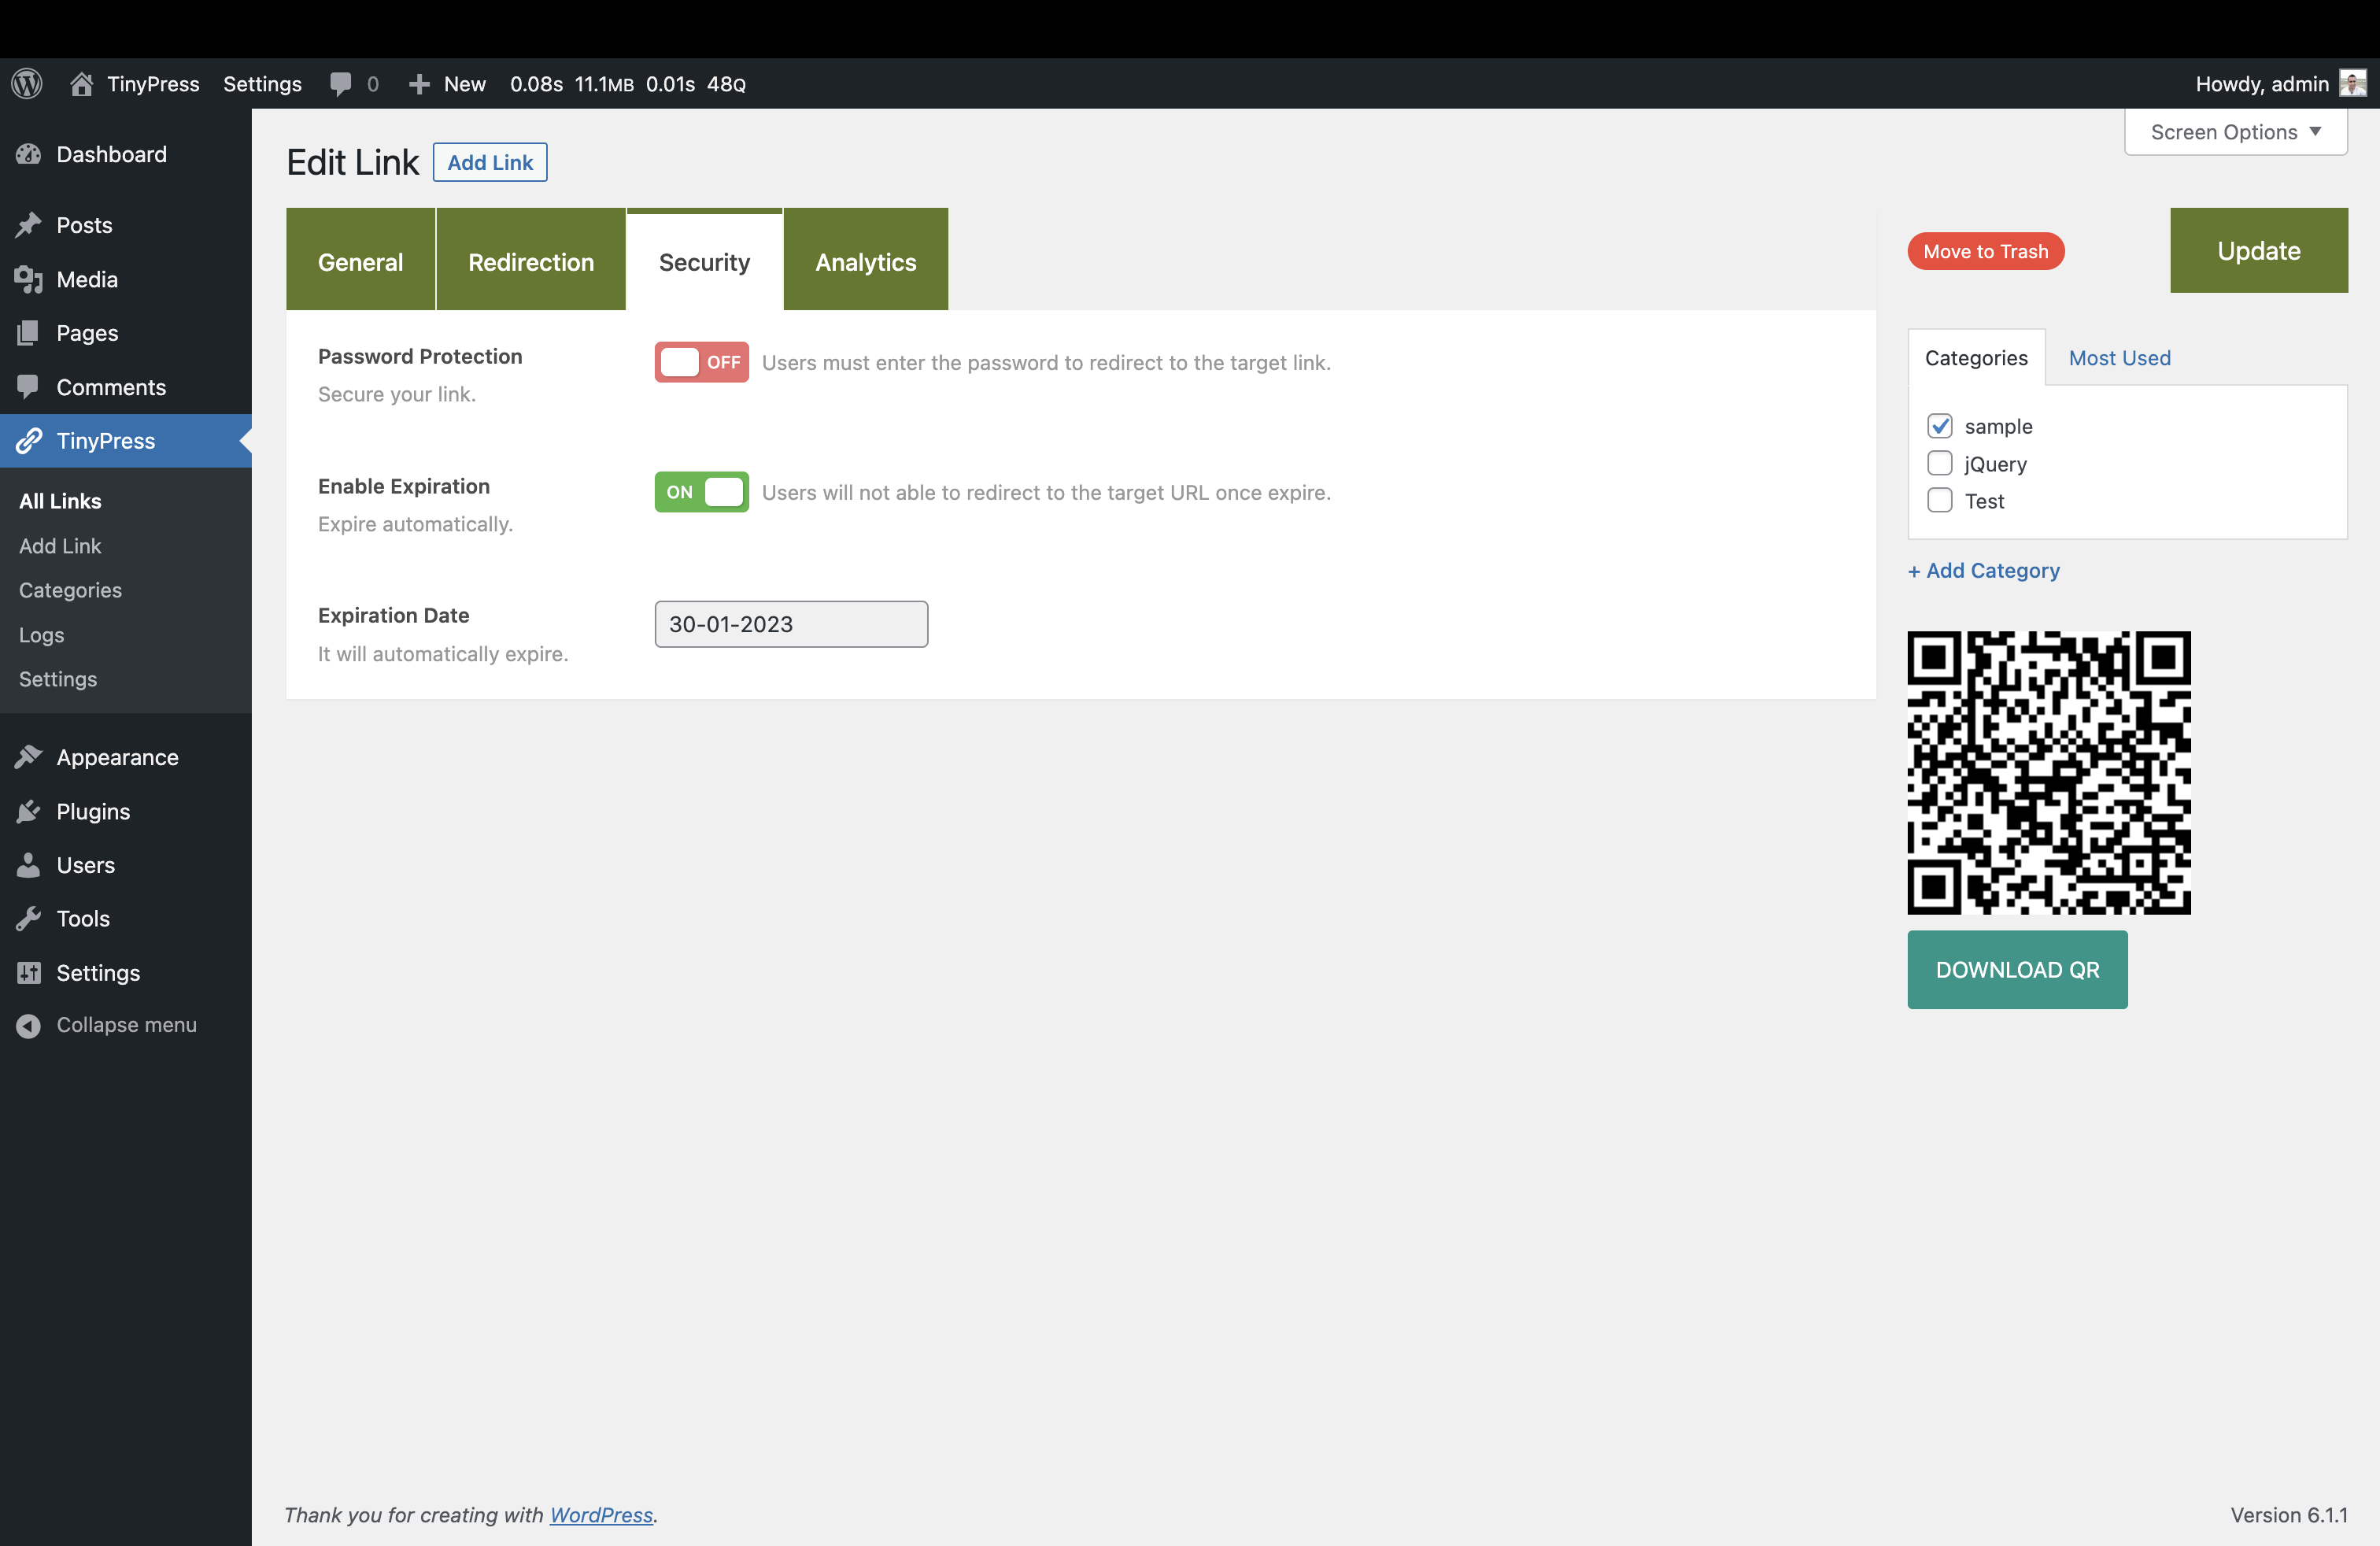
Task: Click the Collapse menu label
Action: click(126, 1025)
